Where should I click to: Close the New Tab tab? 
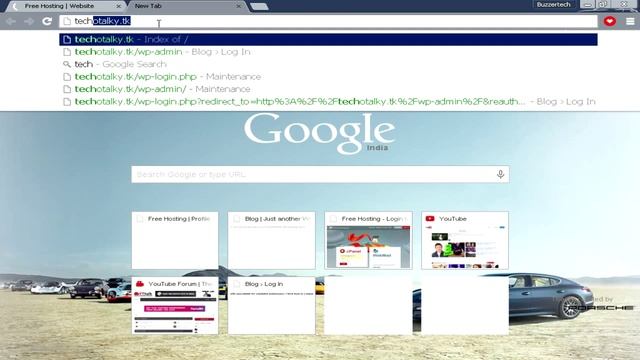238,6
